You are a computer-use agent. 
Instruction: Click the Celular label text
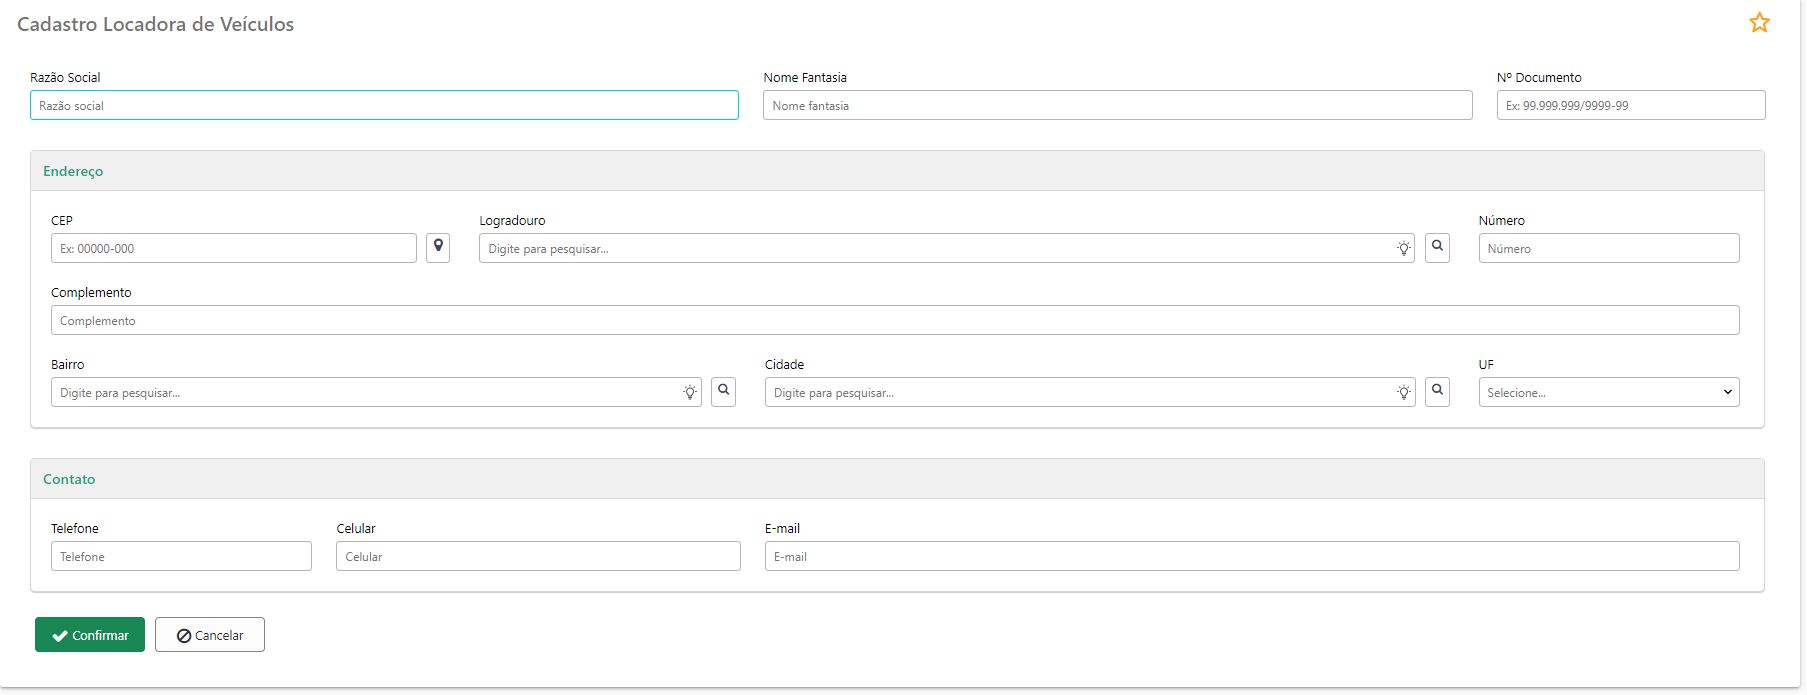[x=356, y=528]
